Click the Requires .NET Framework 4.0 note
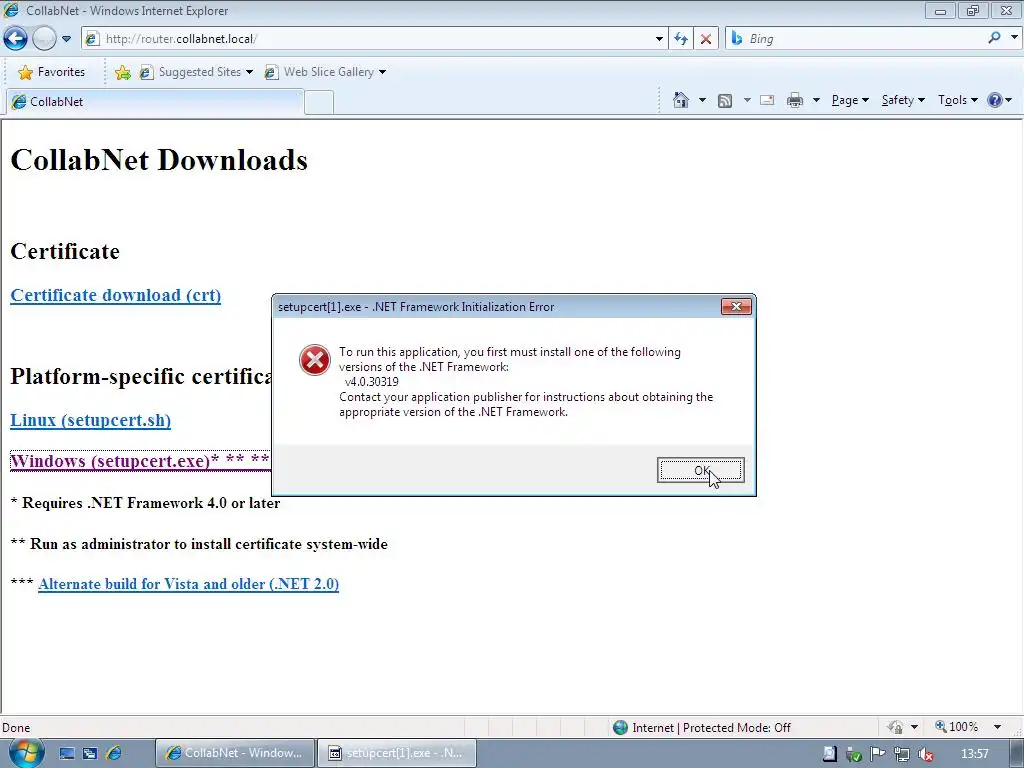 click(x=146, y=503)
